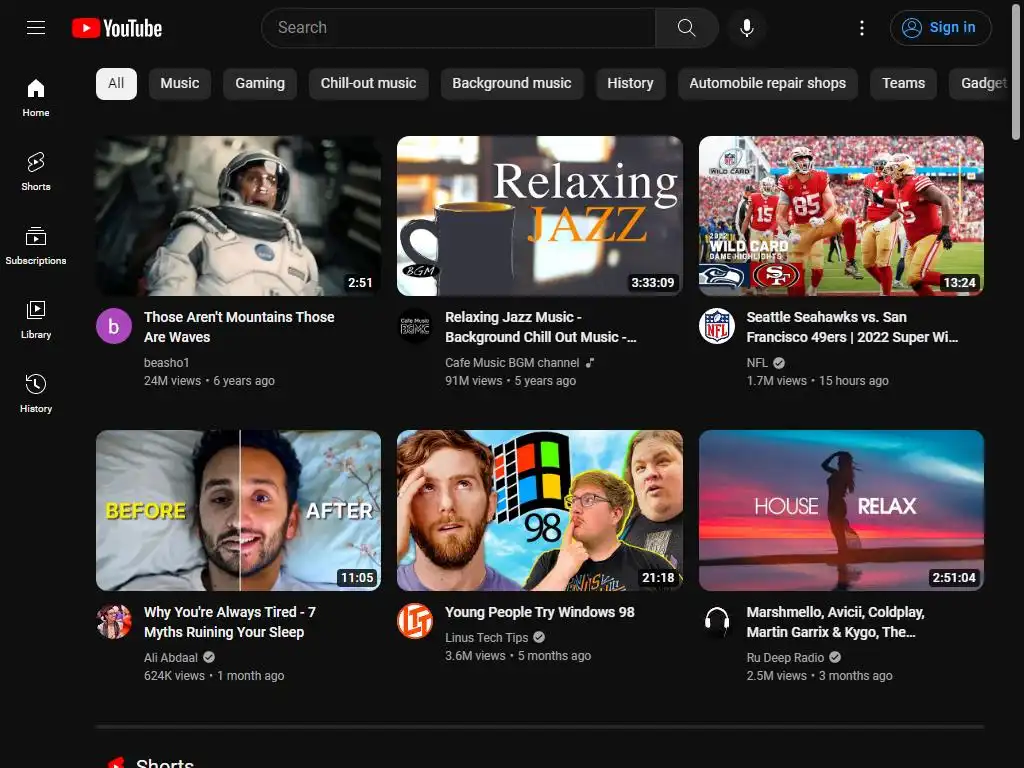
Task: Select the All filter chip
Action: click(116, 84)
